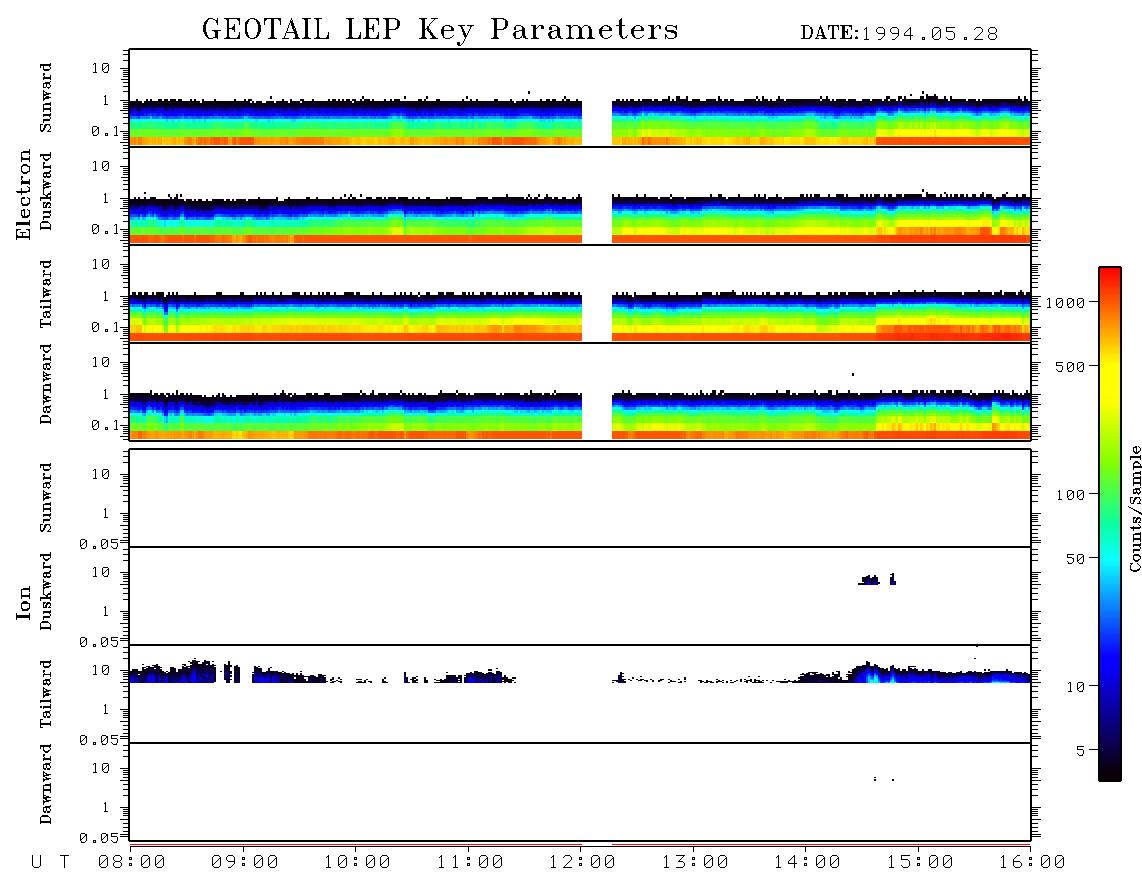Click the 'U T' time axis label
This screenshot has width=1142, height=880.
(x=50, y=862)
